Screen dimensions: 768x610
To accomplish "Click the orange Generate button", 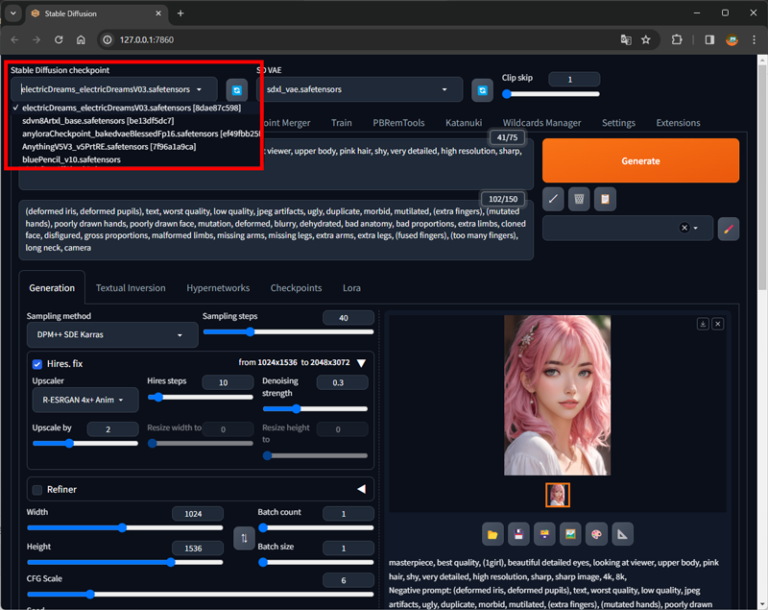I will pos(641,161).
